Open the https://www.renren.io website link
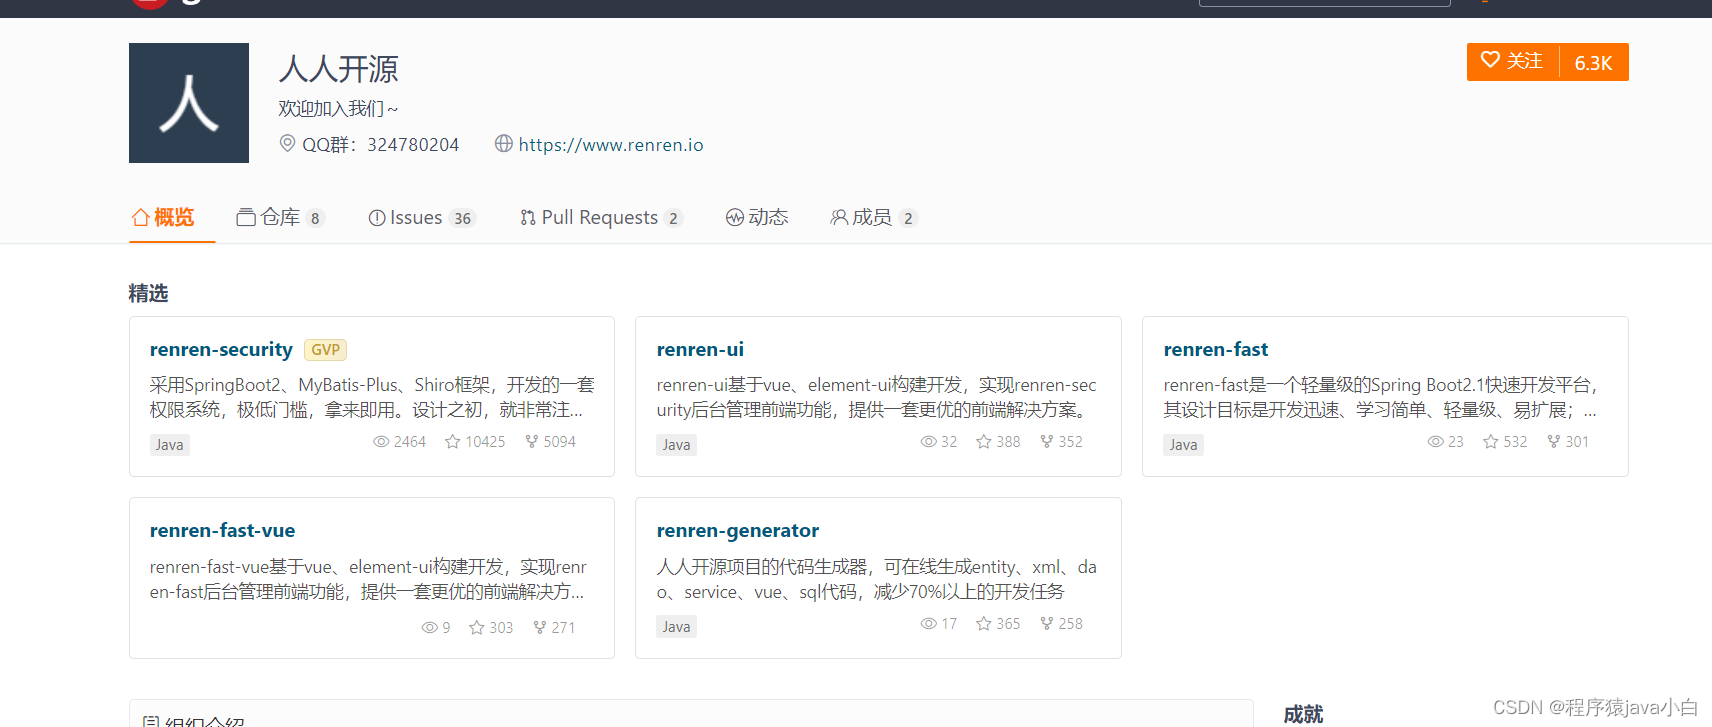 point(610,145)
